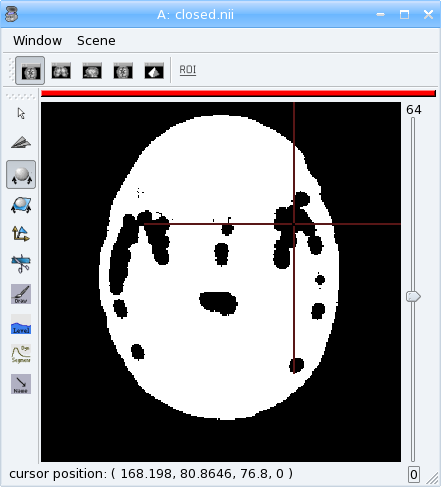This screenshot has height=487, width=441.
Task: Activate the scissors cut slice tool
Action: 21,264
